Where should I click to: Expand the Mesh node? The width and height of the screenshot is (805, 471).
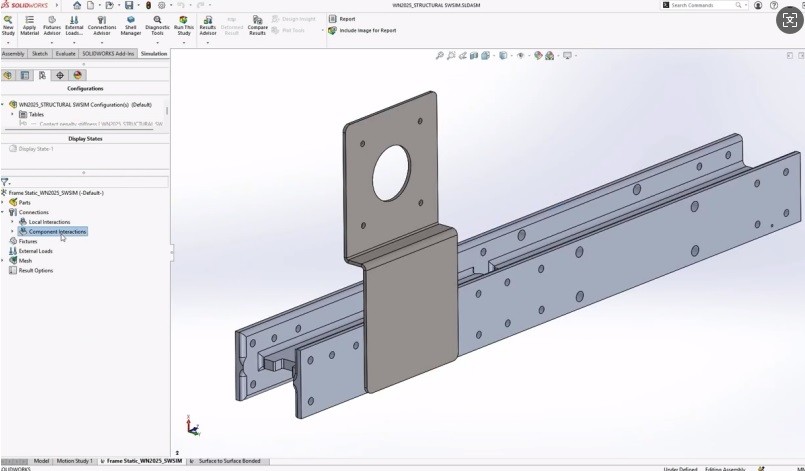(3, 261)
